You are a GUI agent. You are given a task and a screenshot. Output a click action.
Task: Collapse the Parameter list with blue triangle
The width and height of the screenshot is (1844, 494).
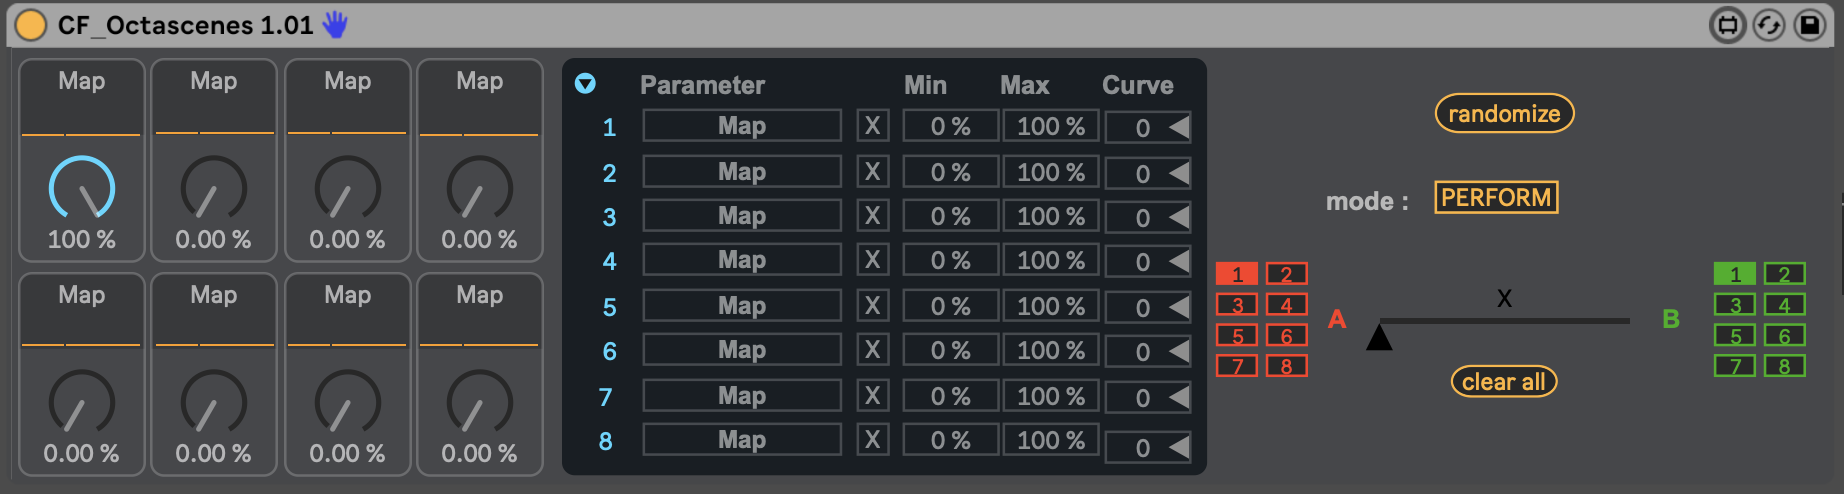[585, 84]
